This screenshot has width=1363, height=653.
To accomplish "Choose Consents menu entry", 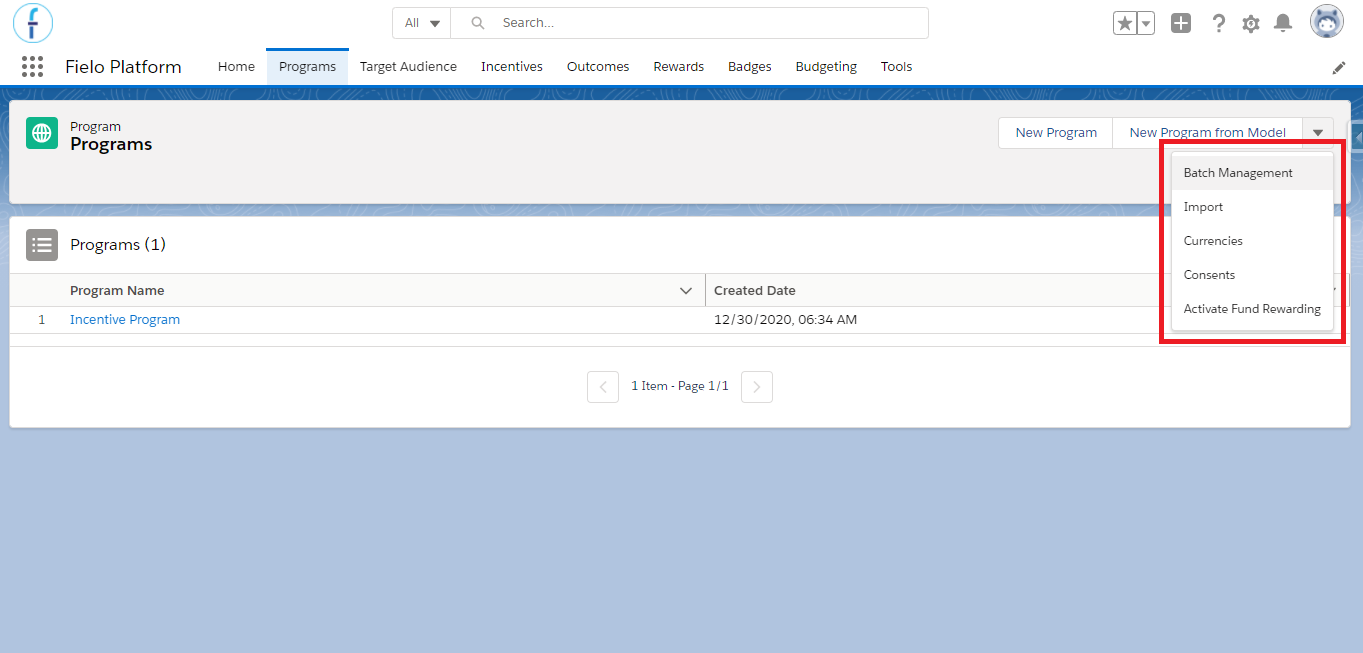I will pos(1252,275).
